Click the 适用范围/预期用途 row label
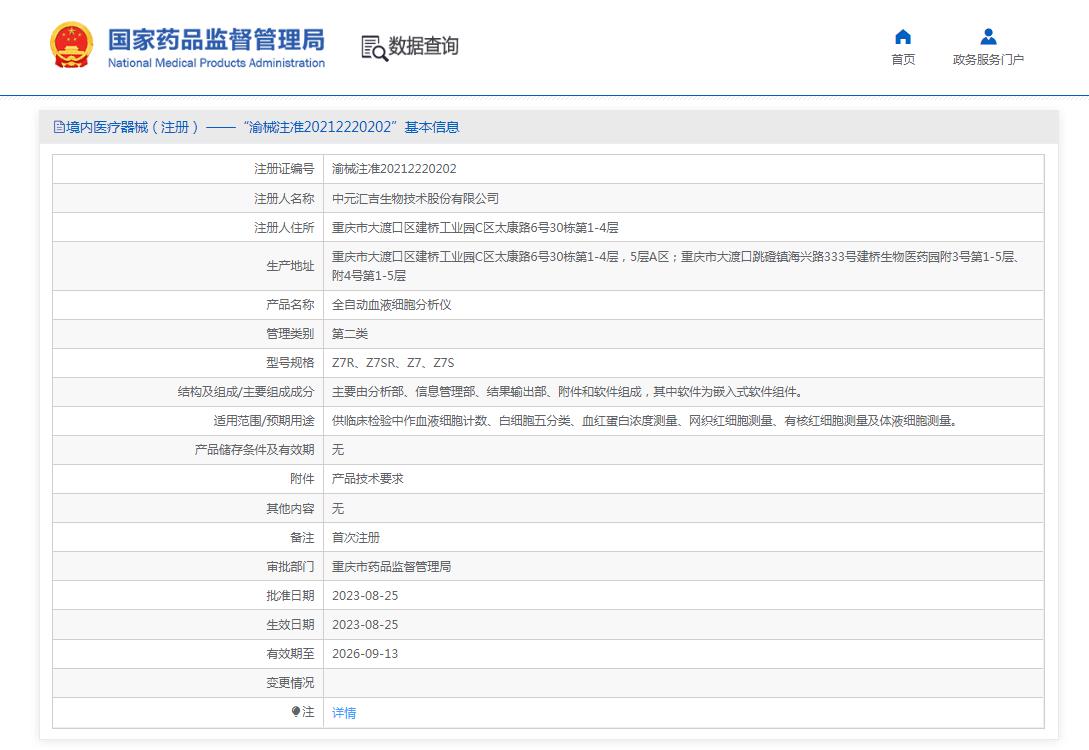The width and height of the screenshot is (1089, 750). tap(264, 421)
